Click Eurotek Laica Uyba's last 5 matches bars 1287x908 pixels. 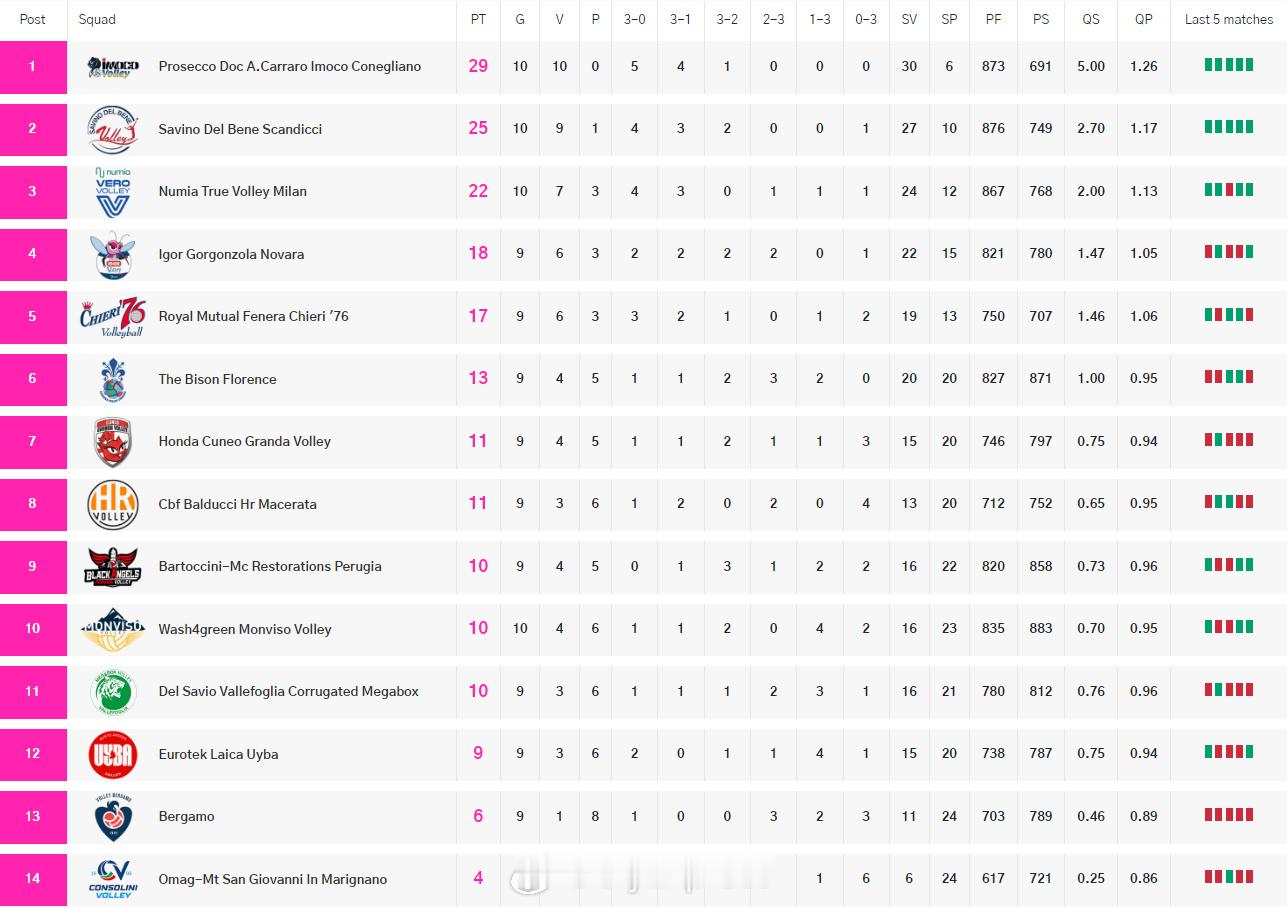(x=1229, y=752)
